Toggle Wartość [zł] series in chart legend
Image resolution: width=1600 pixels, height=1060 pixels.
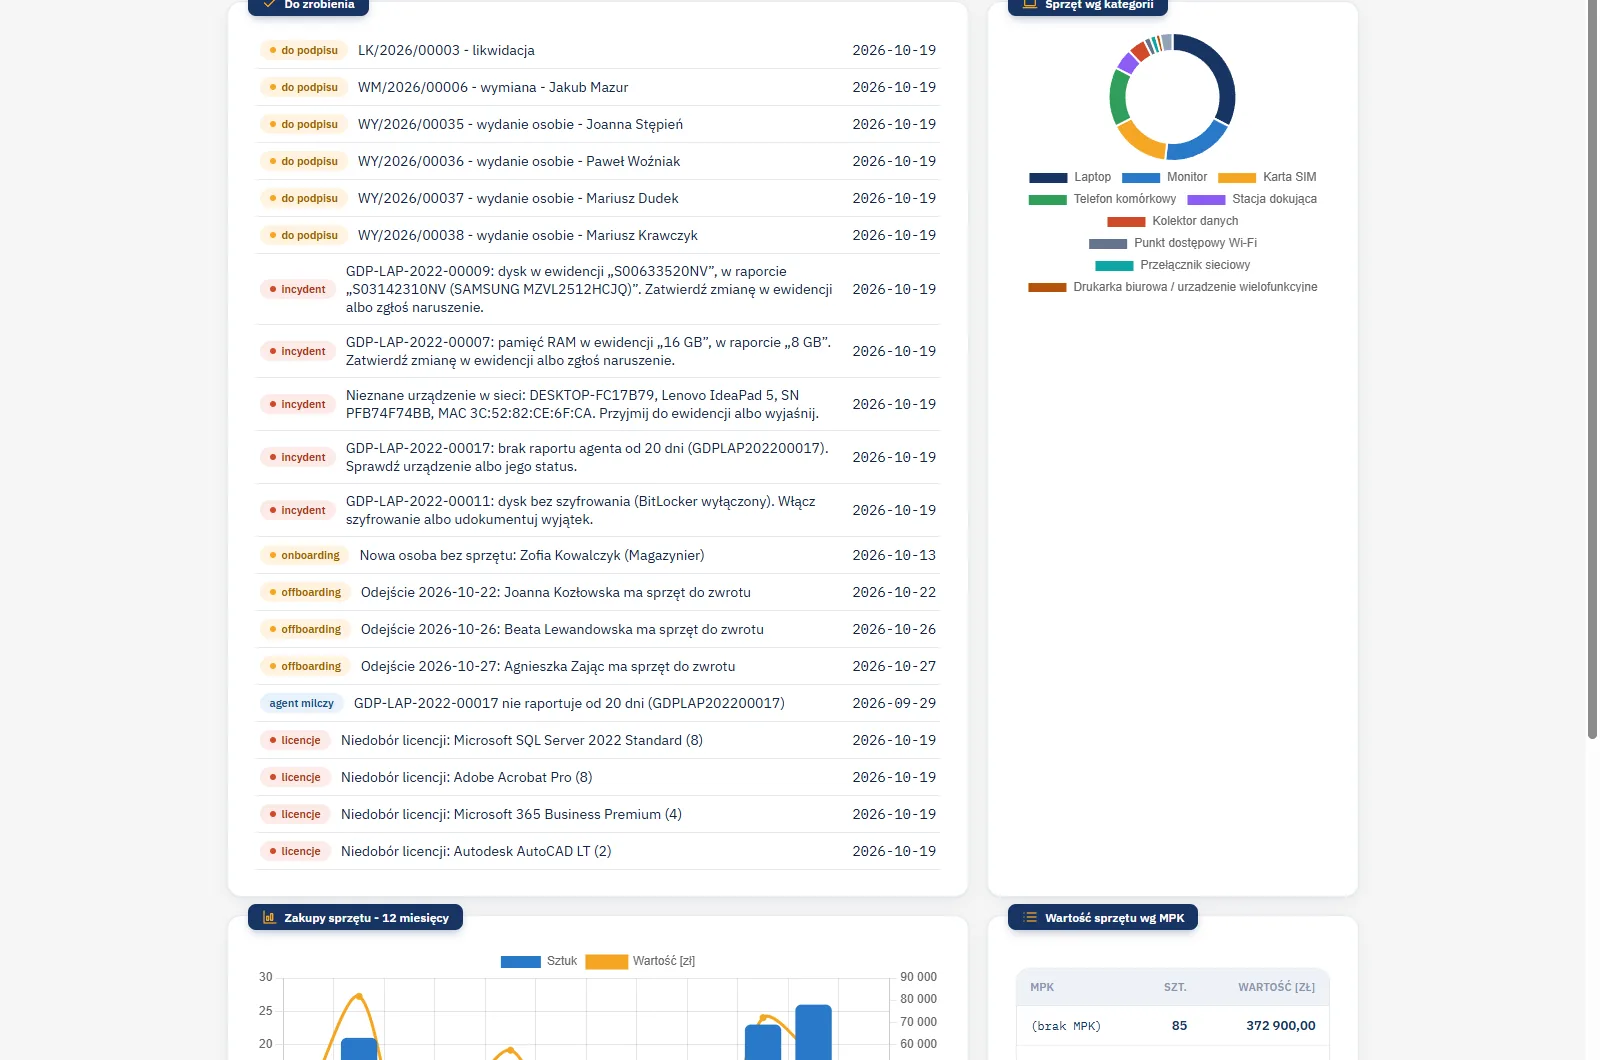coord(640,961)
